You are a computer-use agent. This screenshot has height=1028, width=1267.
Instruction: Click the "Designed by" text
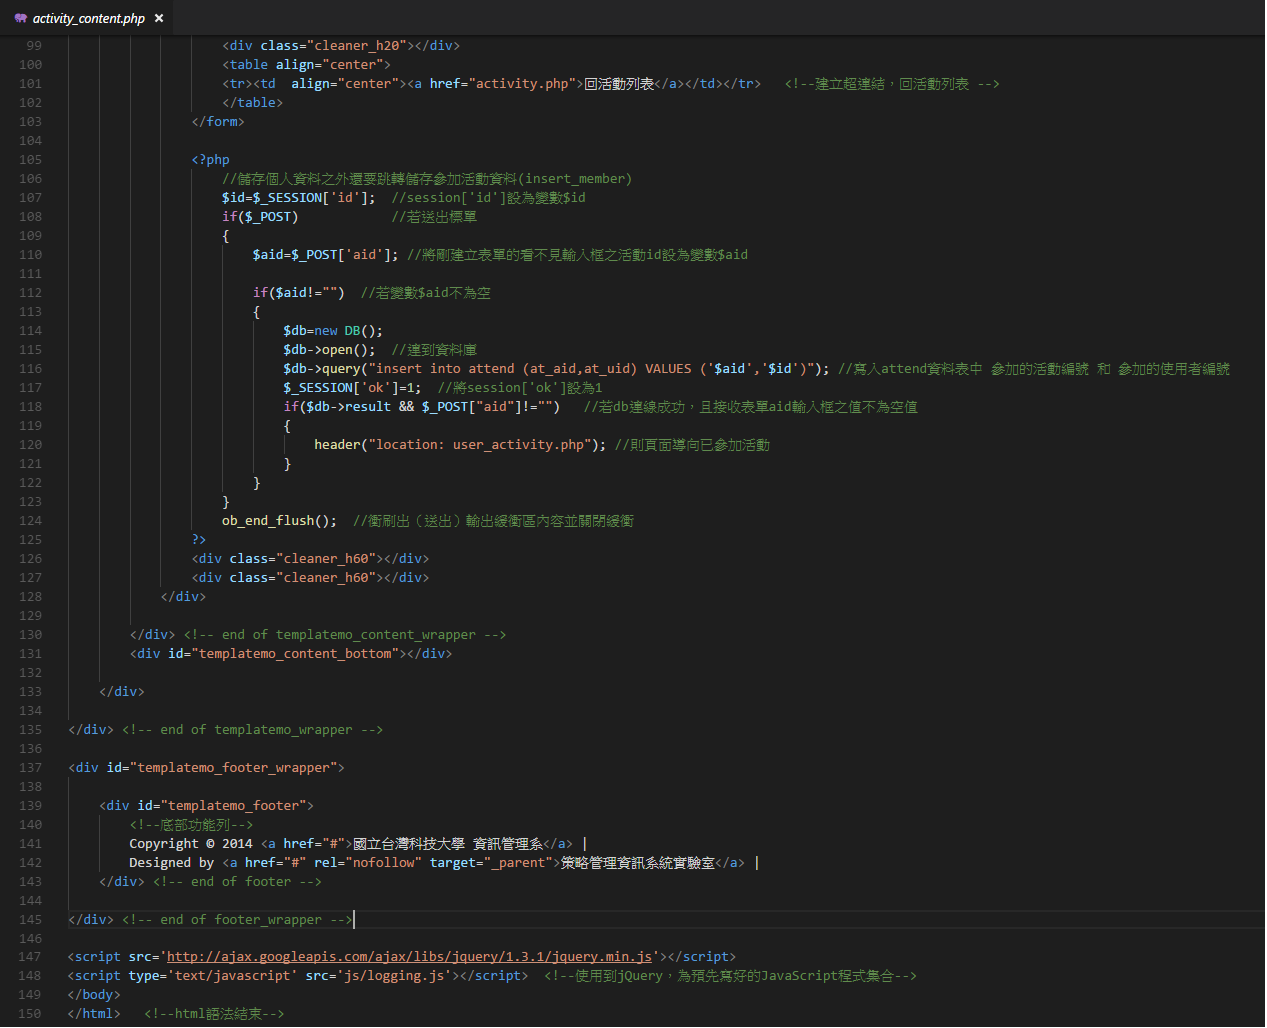172,863
